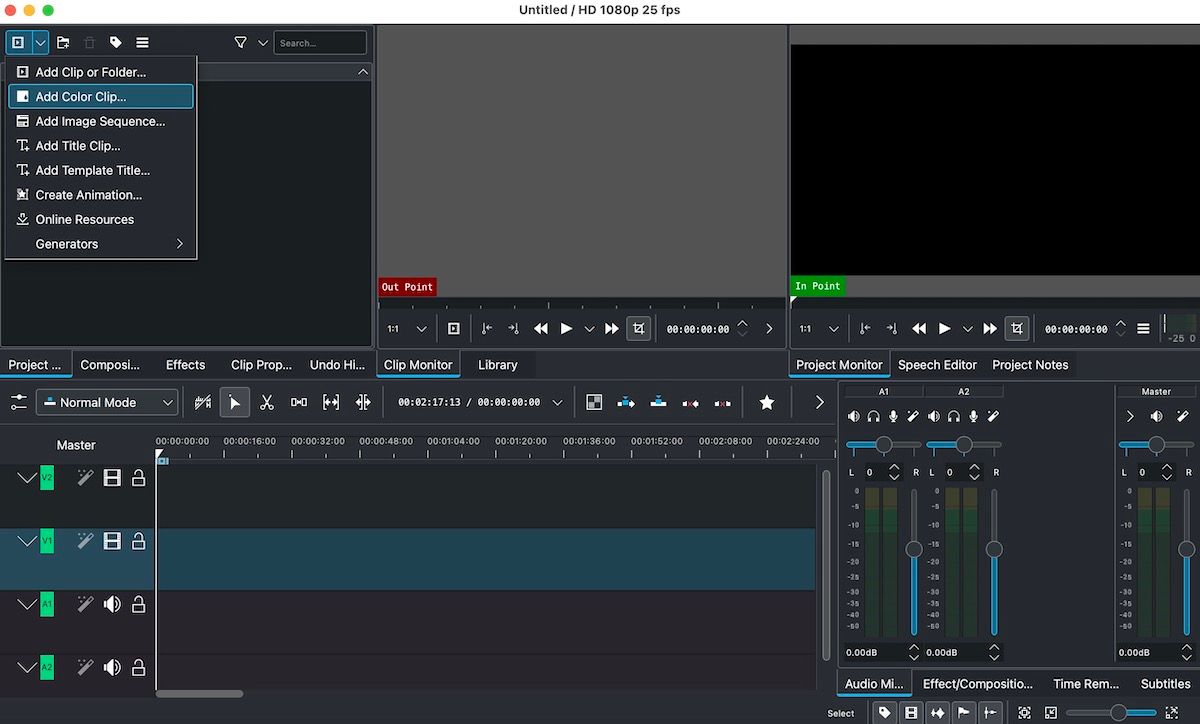
Task: Toggle solo headphones on mixer channel A1
Action: pos(873,416)
